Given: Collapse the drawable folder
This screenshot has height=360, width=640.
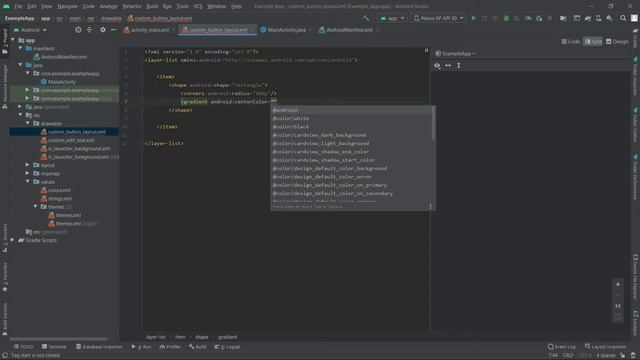Looking at the screenshot, I should 28,123.
